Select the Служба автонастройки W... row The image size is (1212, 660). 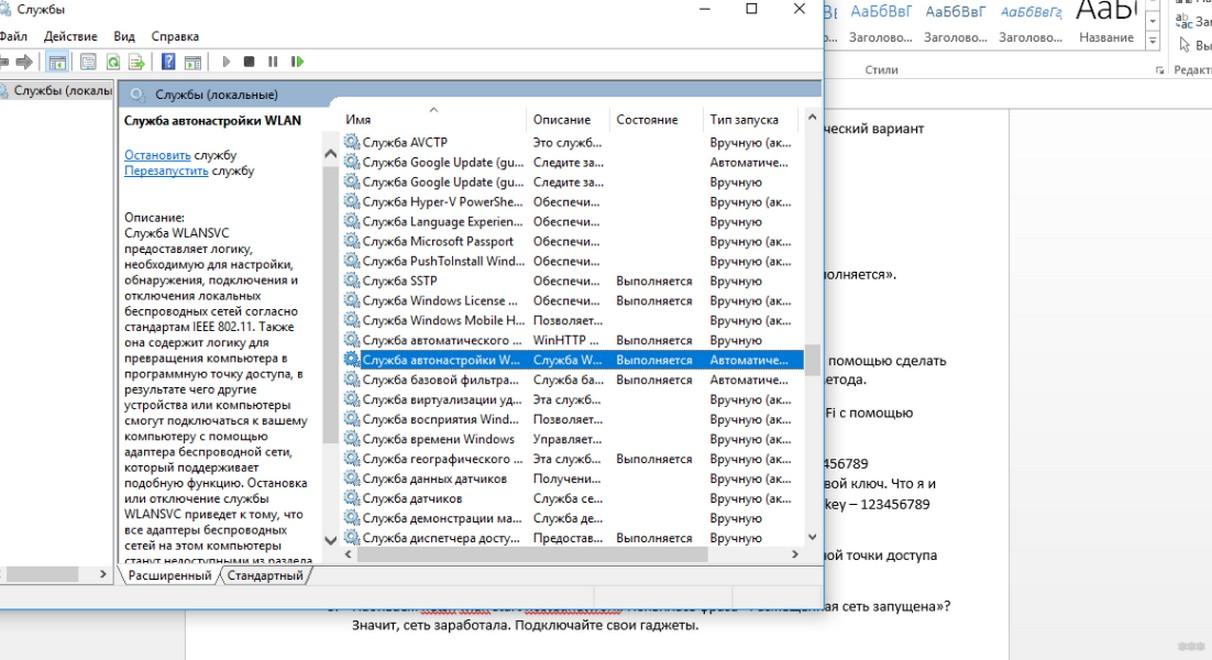click(x=572, y=360)
